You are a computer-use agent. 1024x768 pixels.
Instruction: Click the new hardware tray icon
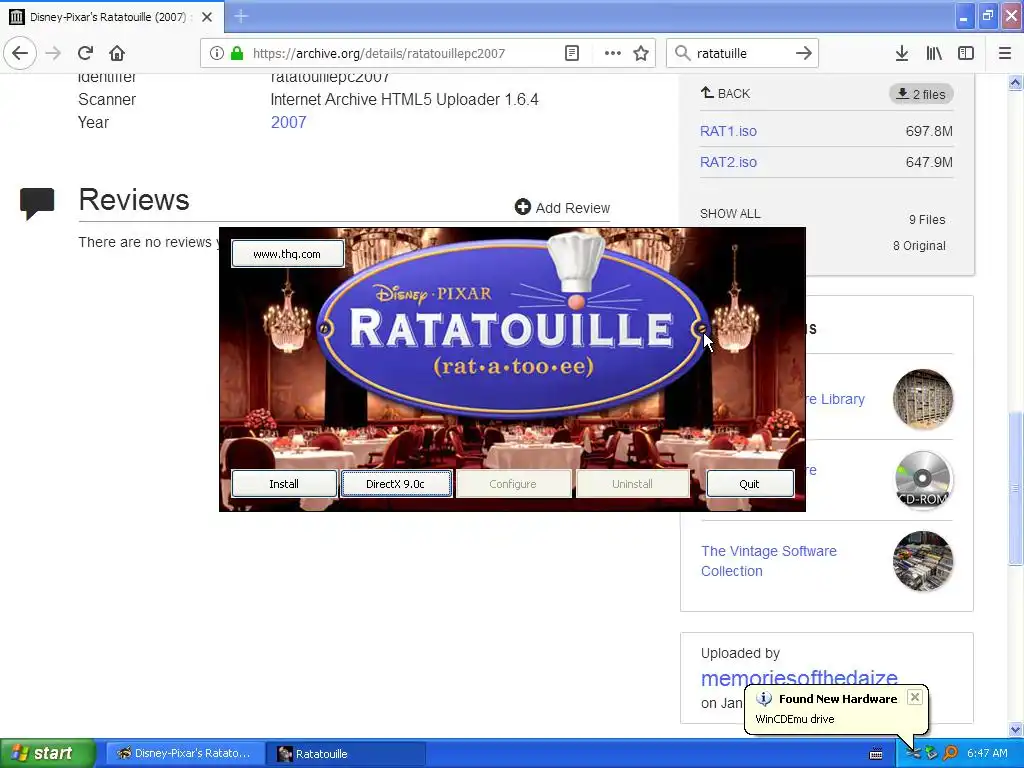pyautogui.click(x=913, y=753)
